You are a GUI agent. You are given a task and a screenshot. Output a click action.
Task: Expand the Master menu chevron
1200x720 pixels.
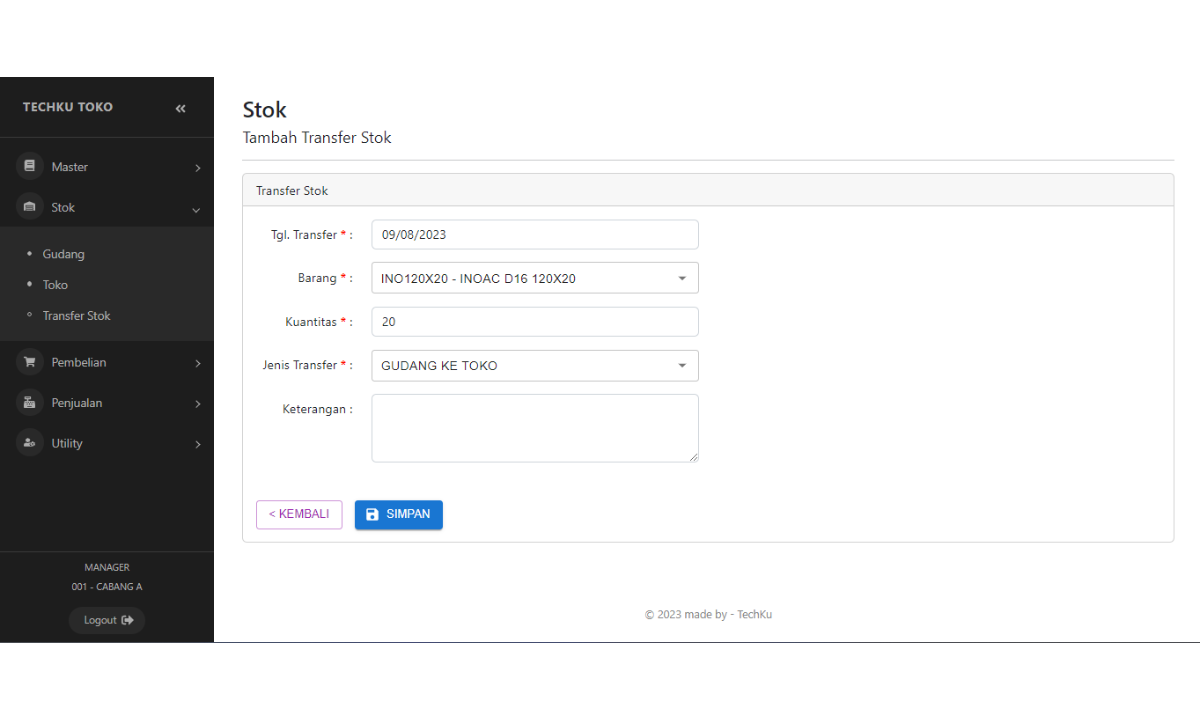tap(197, 168)
